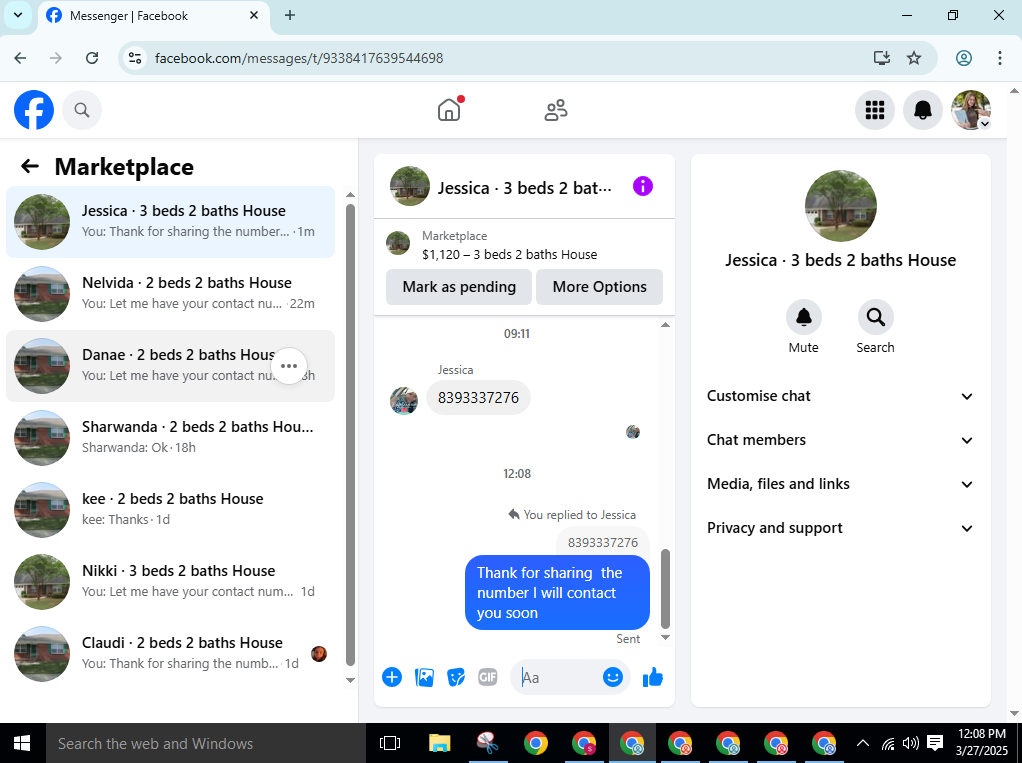Image resolution: width=1022 pixels, height=763 pixels.
Task: Show hidden system tray icons chevron
Action: coord(862,743)
